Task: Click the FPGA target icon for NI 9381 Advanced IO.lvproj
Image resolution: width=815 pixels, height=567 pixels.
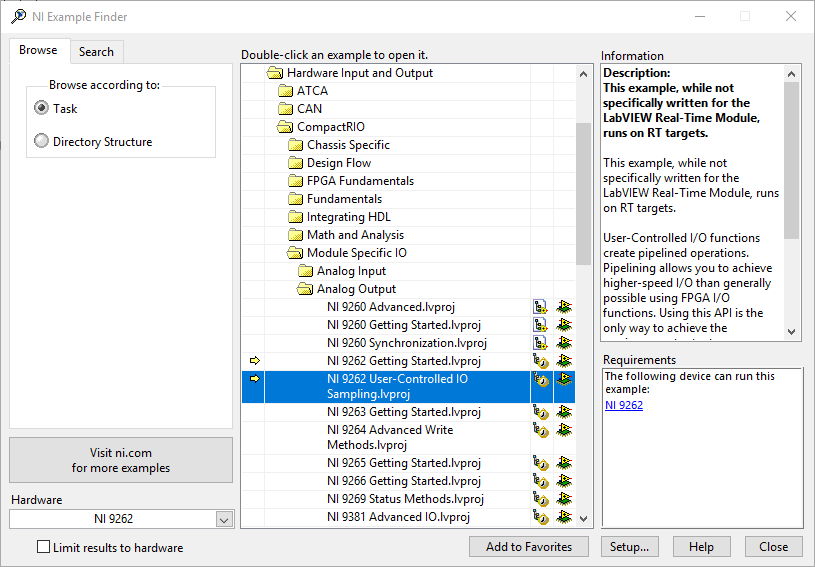Action: pos(564,517)
